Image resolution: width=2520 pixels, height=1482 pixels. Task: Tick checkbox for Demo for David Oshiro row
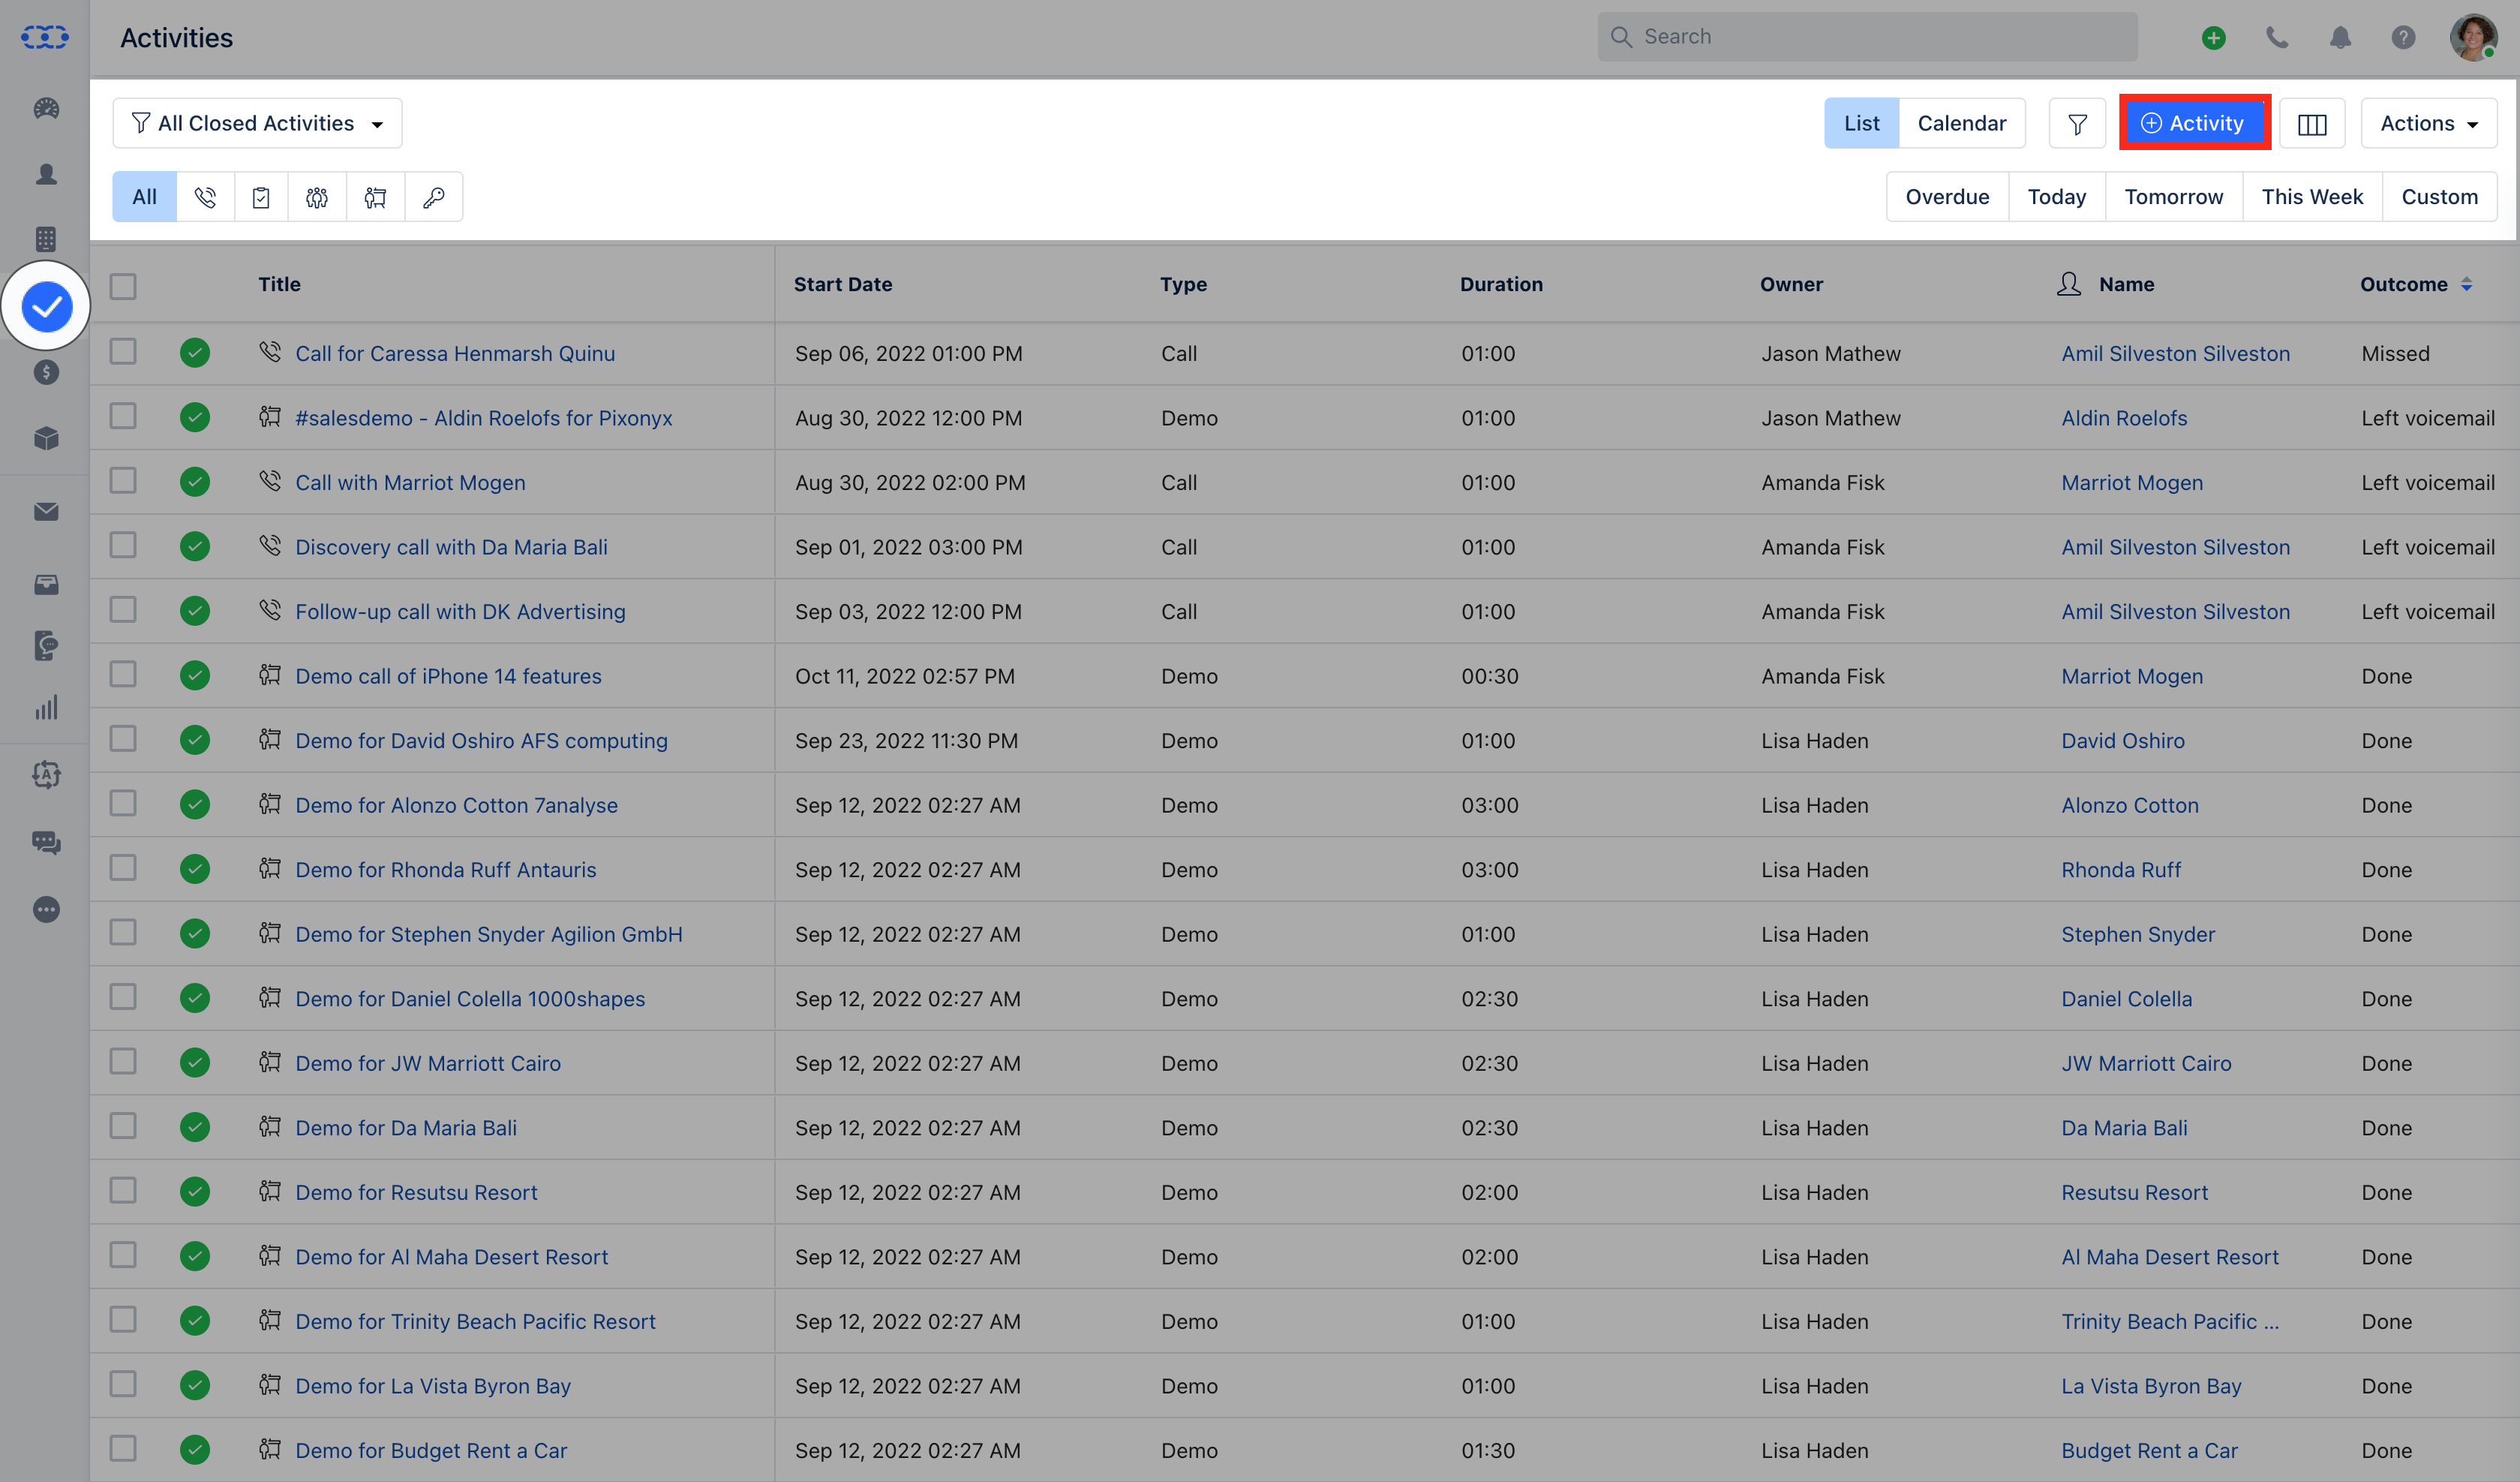click(x=123, y=739)
